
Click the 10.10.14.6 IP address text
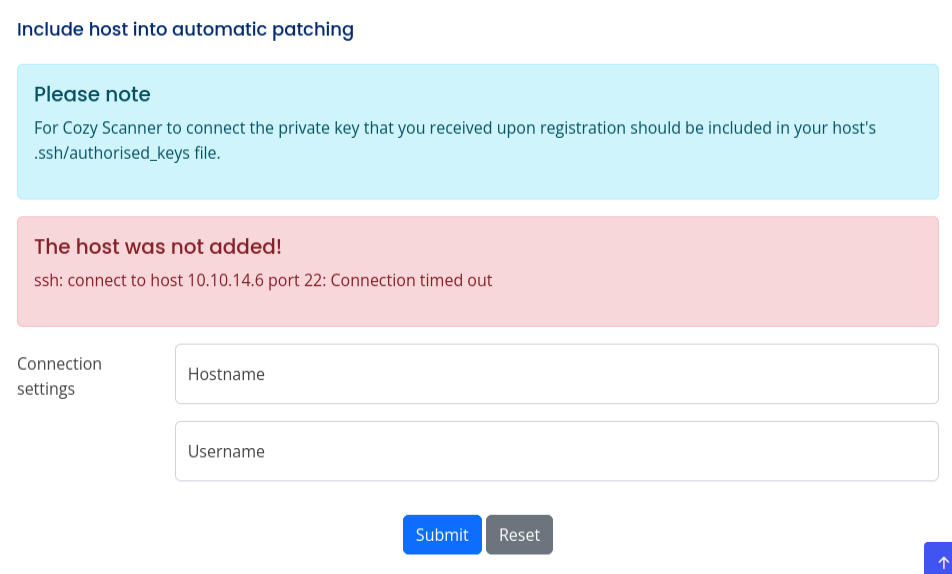click(x=225, y=280)
